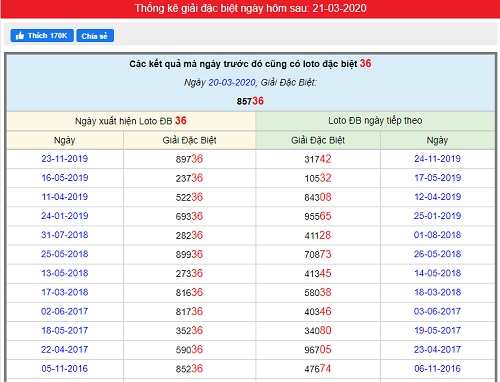Open next-day link 14-05-2018

(x=437, y=273)
